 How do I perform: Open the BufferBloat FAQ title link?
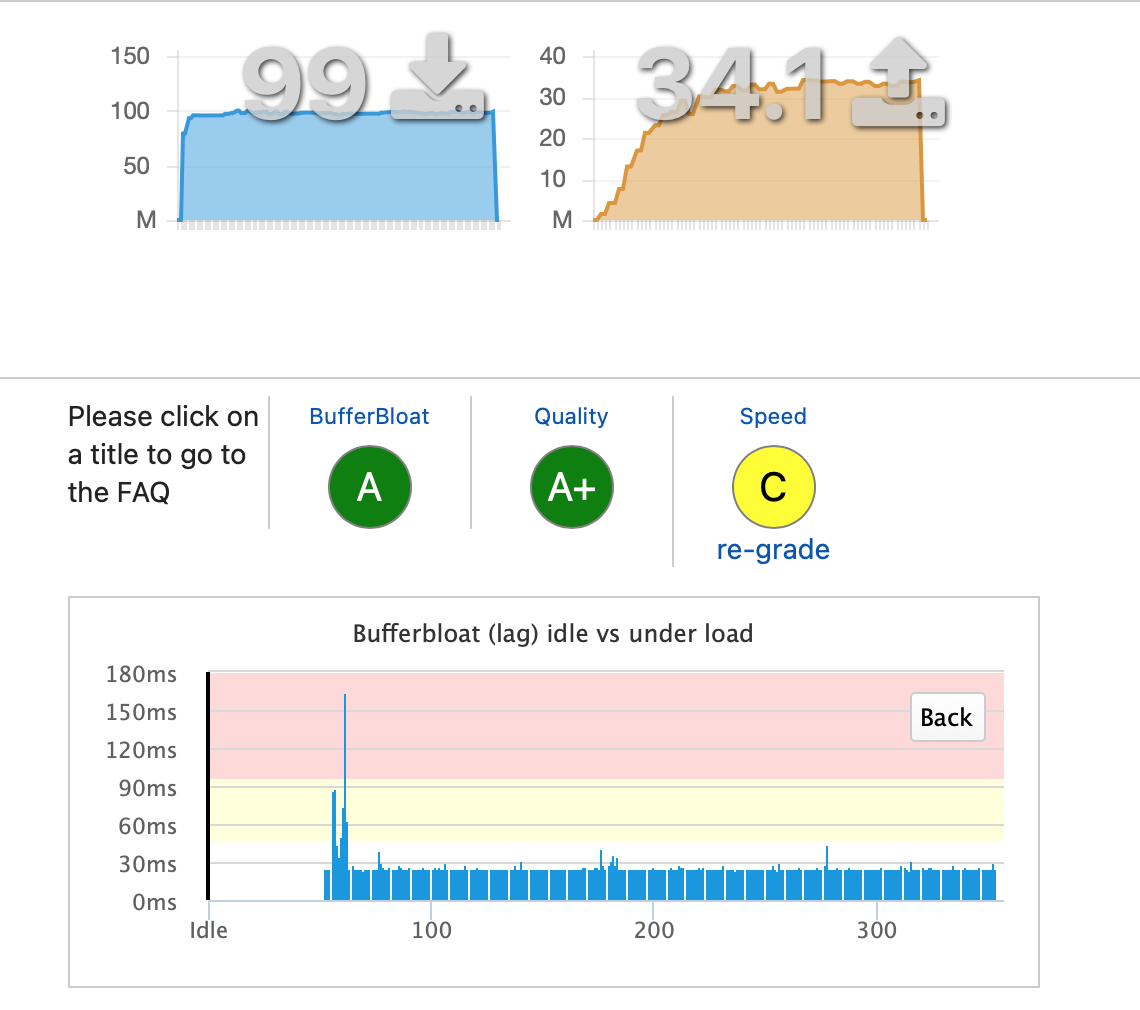[x=369, y=416]
